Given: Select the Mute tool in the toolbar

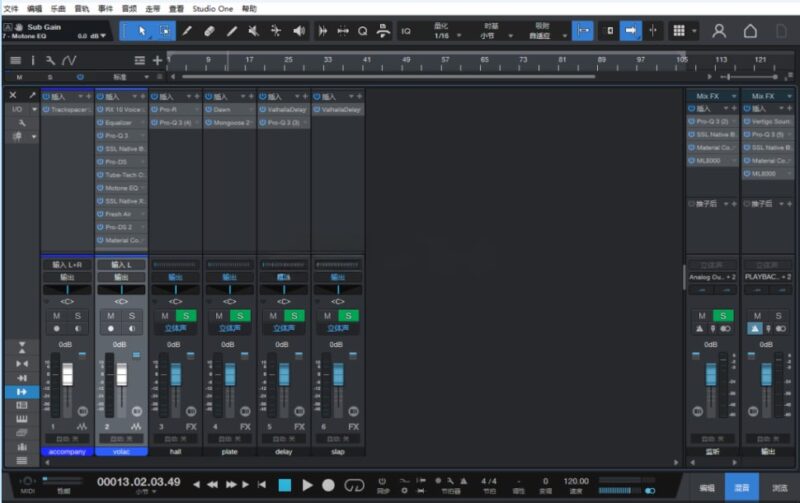Looking at the screenshot, I should [254, 31].
